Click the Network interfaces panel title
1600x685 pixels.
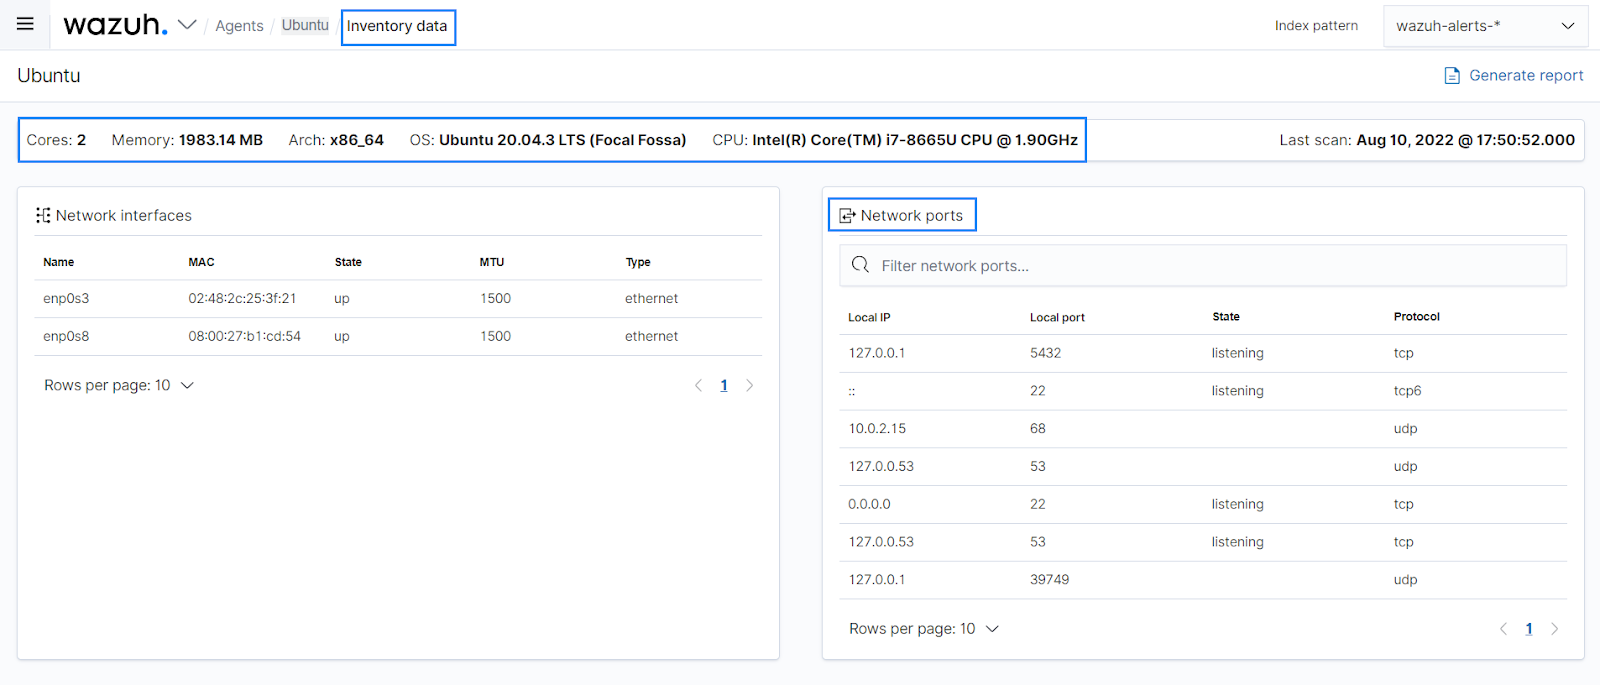pyautogui.click(x=124, y=215)
